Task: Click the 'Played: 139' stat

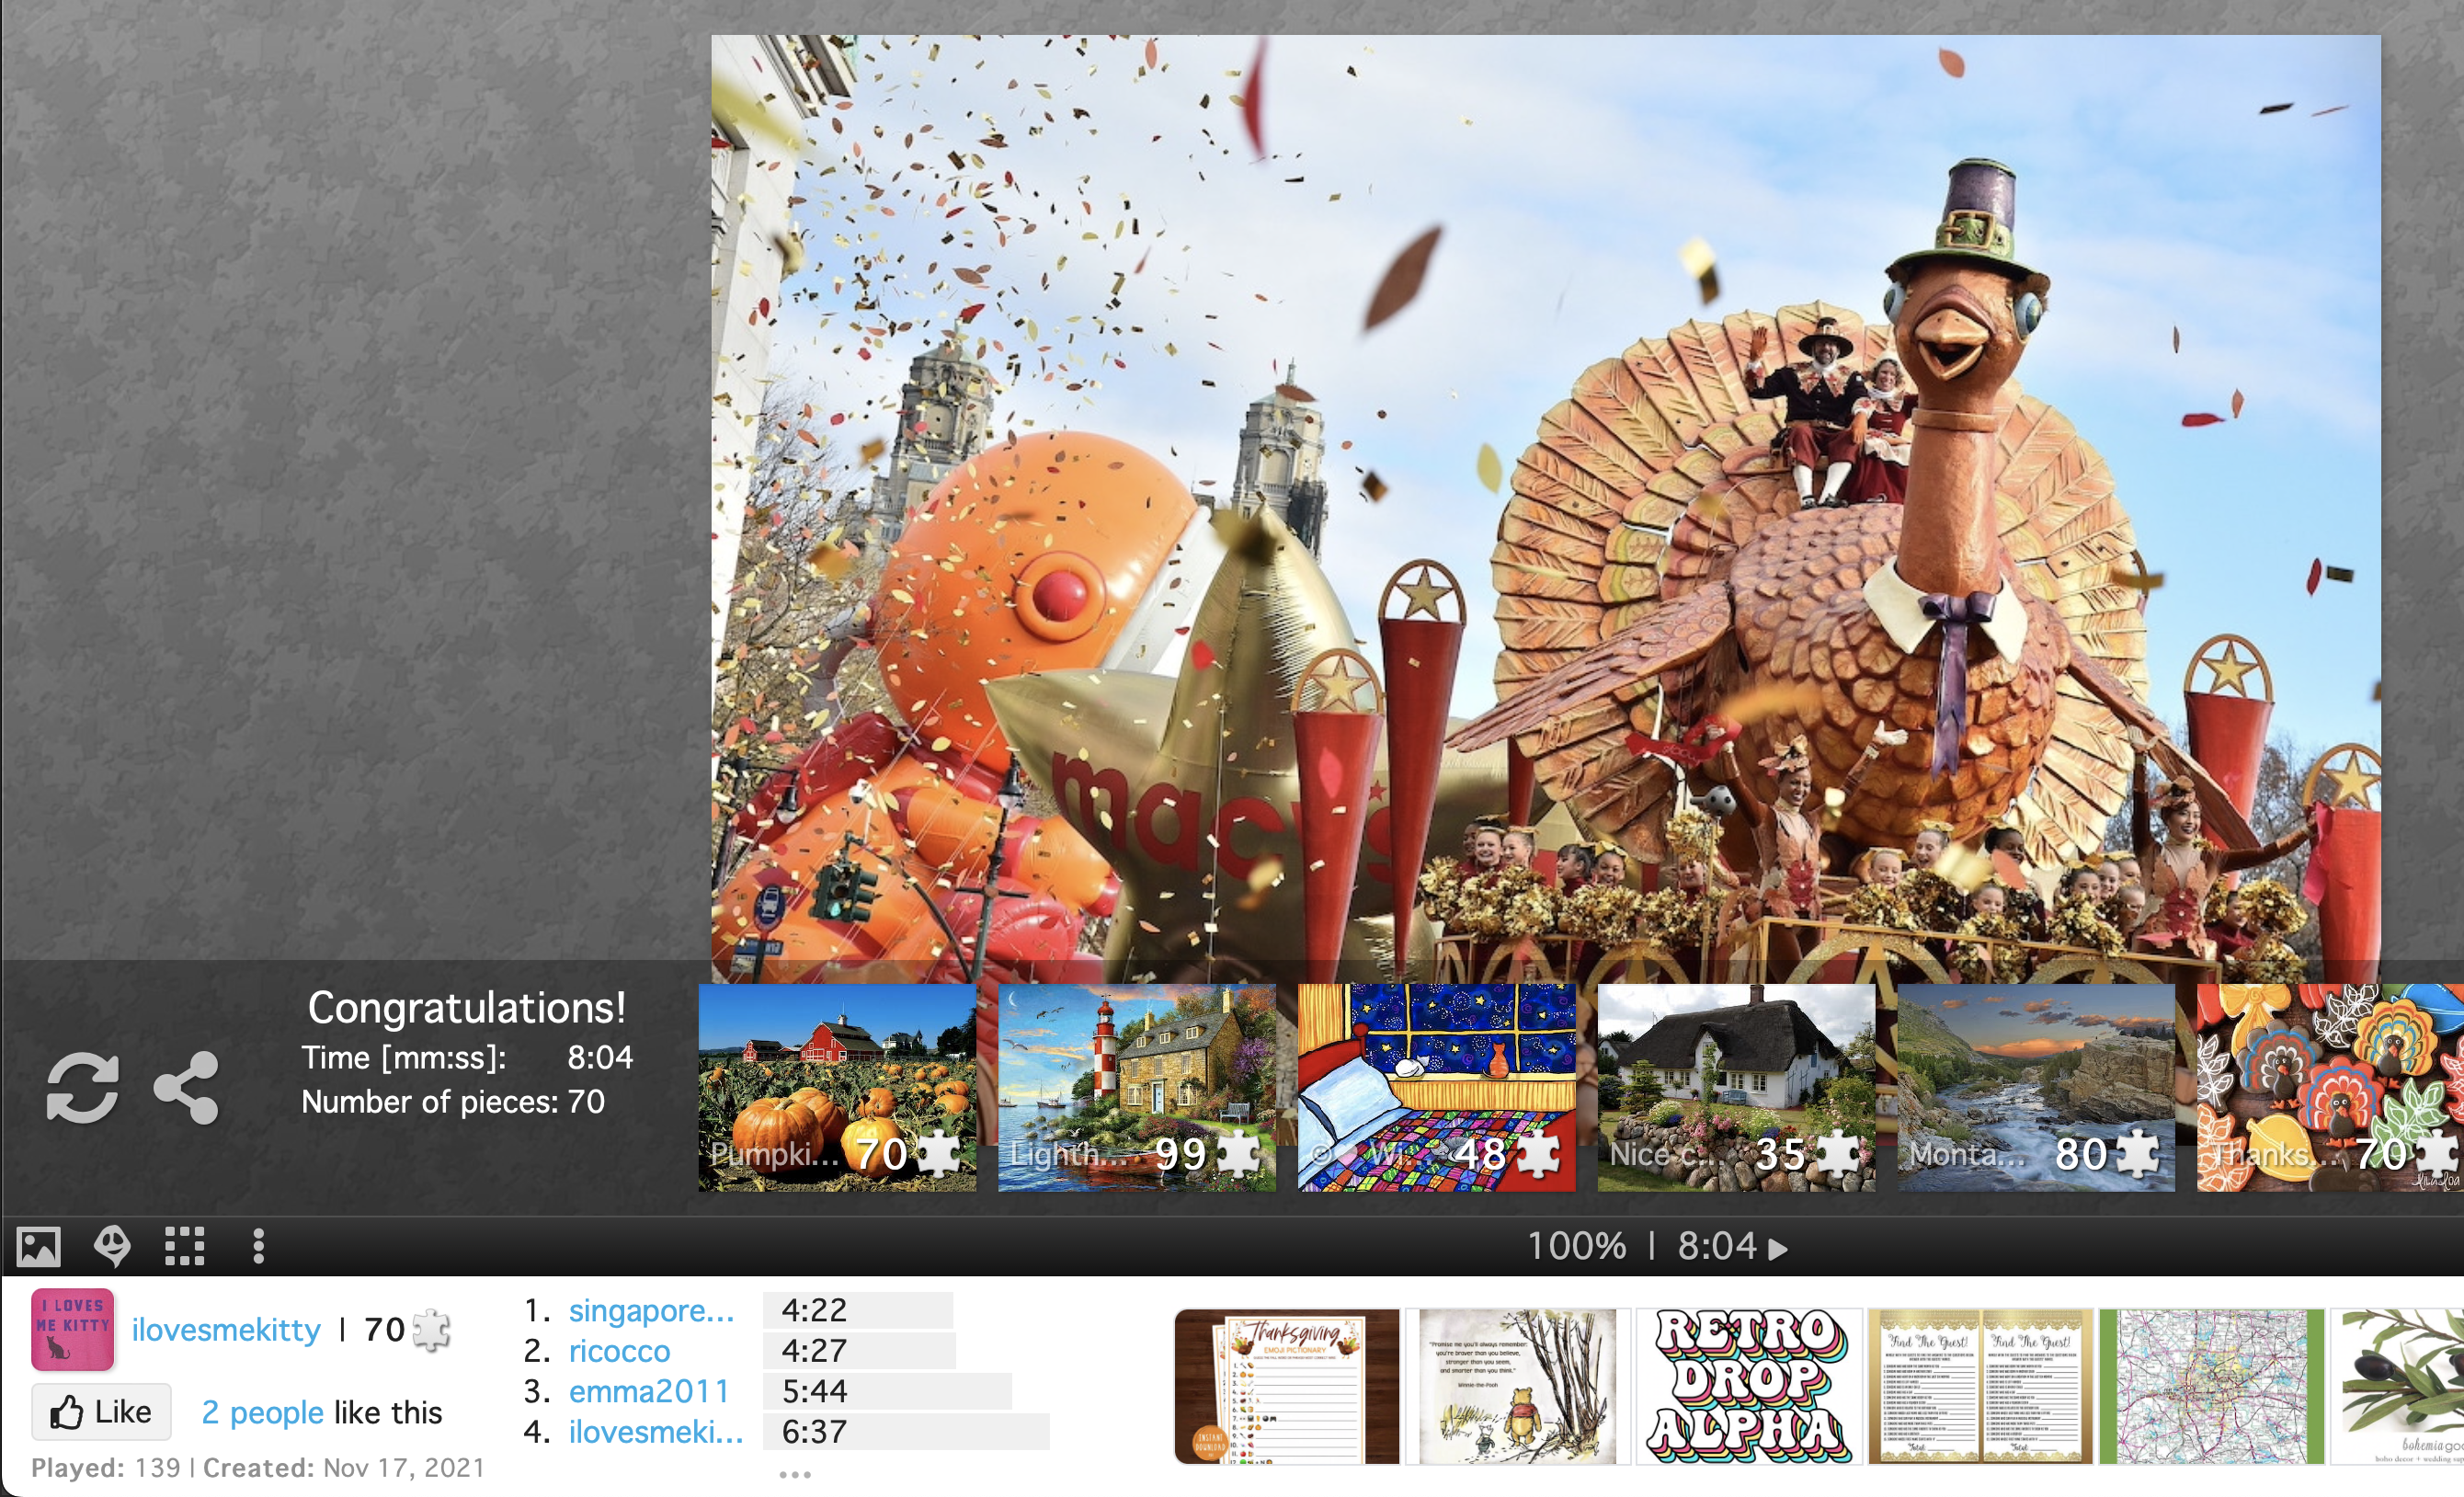Action: [106, 1467]
